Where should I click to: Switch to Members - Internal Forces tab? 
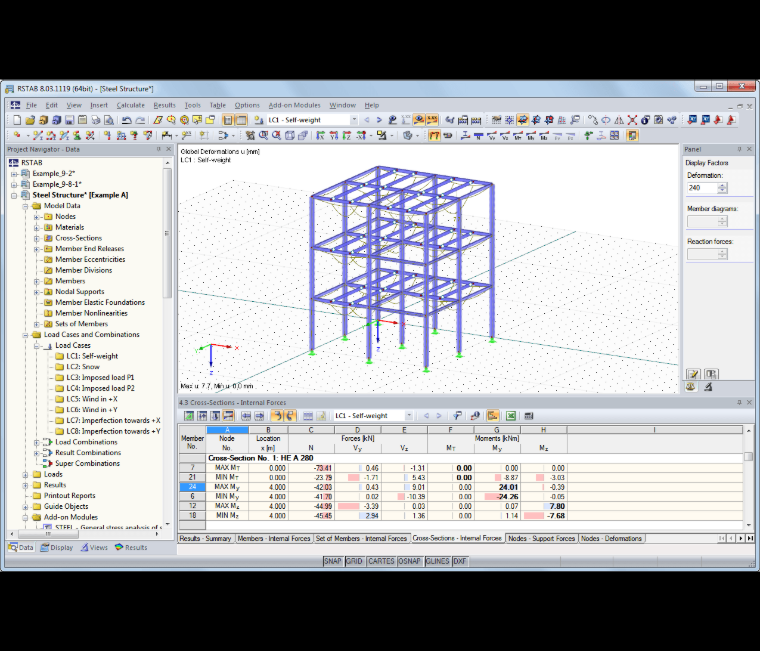(x=273, y=538)
